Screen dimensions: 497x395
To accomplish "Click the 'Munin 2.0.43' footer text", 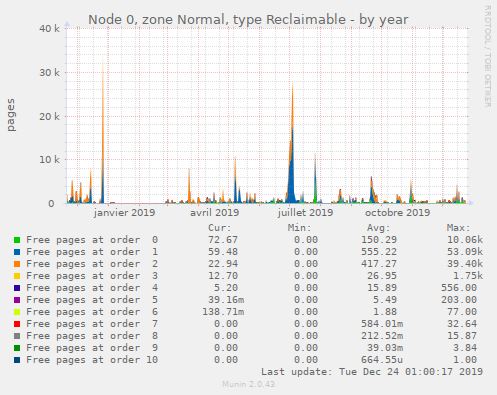I will pos(248,384).
